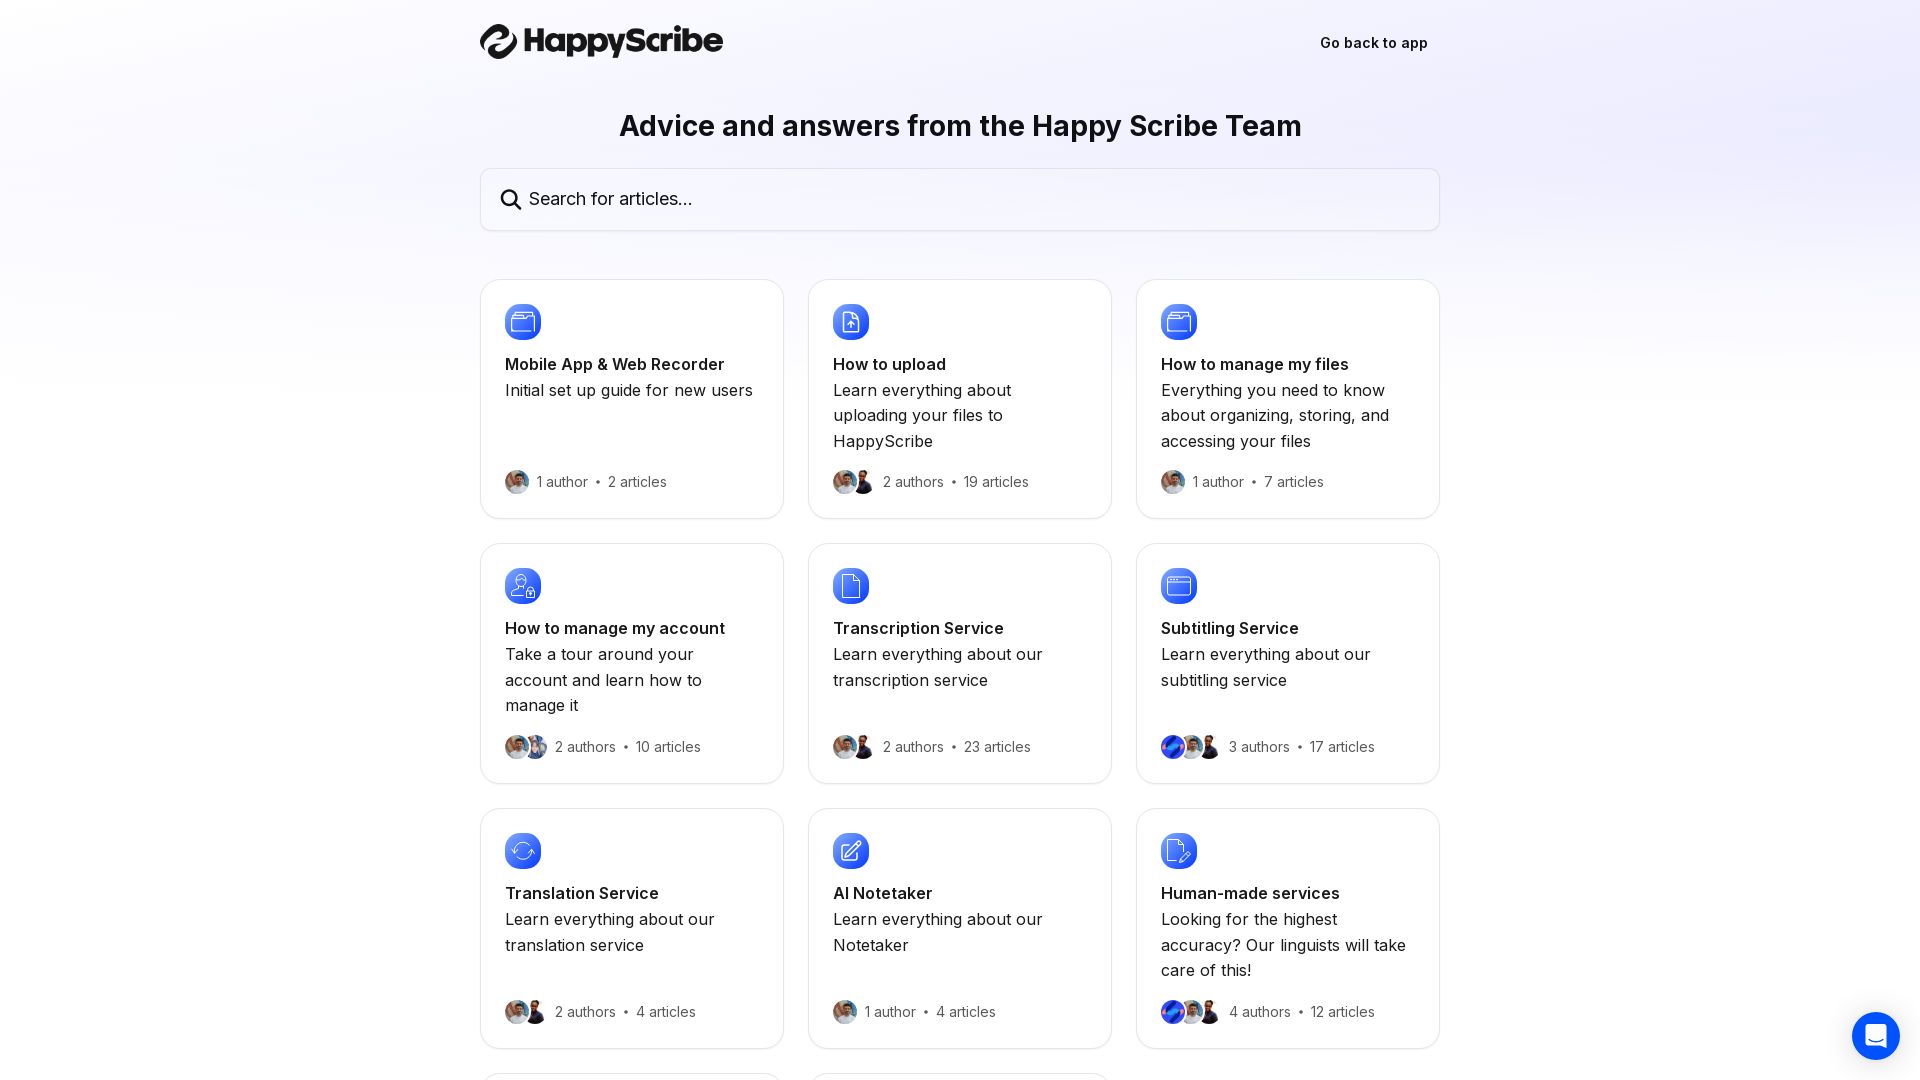
Task: Go back to app
Action: [1373, 43]
